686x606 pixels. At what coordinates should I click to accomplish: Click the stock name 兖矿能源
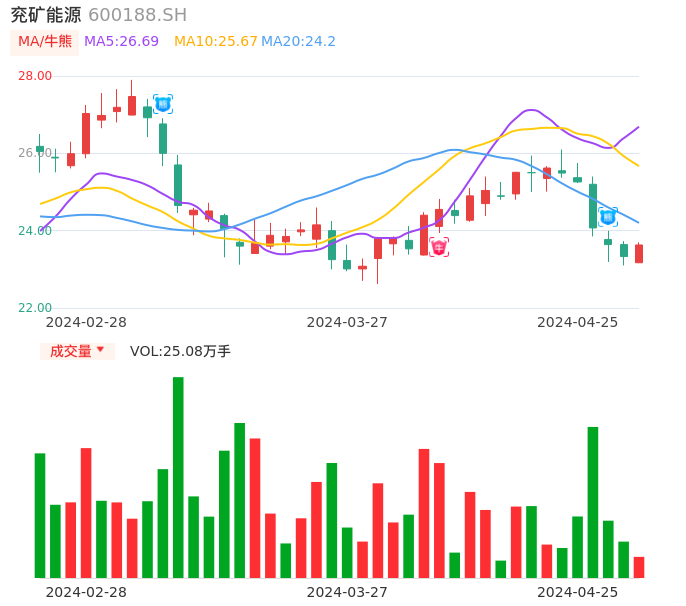(46, 14)
